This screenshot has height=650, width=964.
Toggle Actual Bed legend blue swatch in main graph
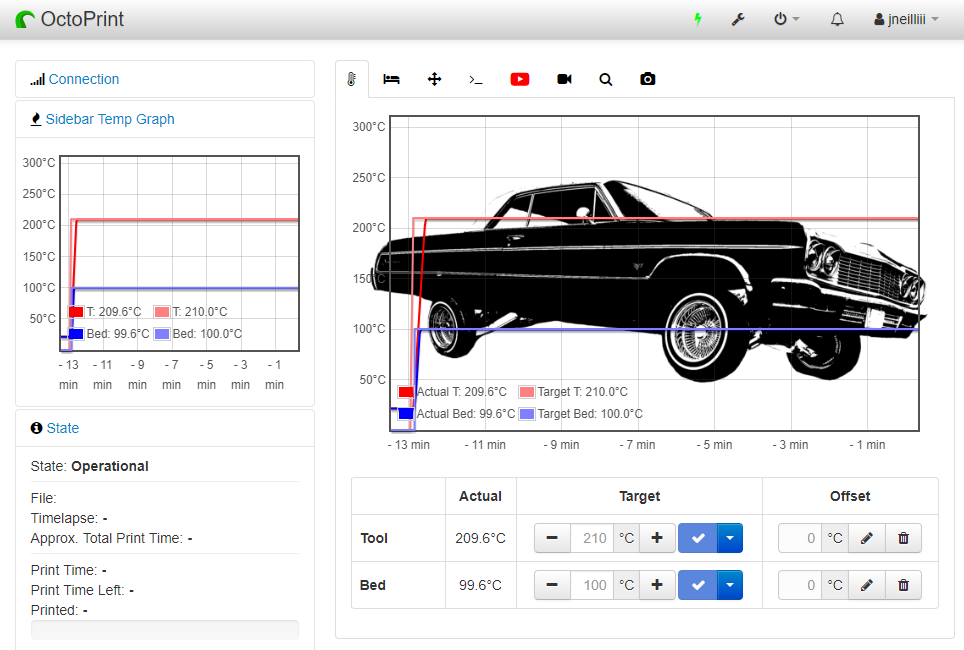[x=406, y=414]
